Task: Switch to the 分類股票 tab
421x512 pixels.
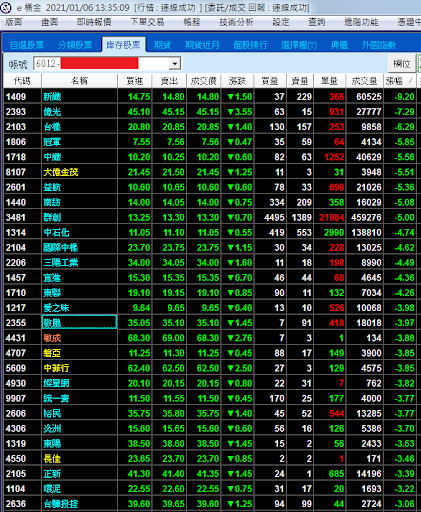Action: click(x=75, y=45)
